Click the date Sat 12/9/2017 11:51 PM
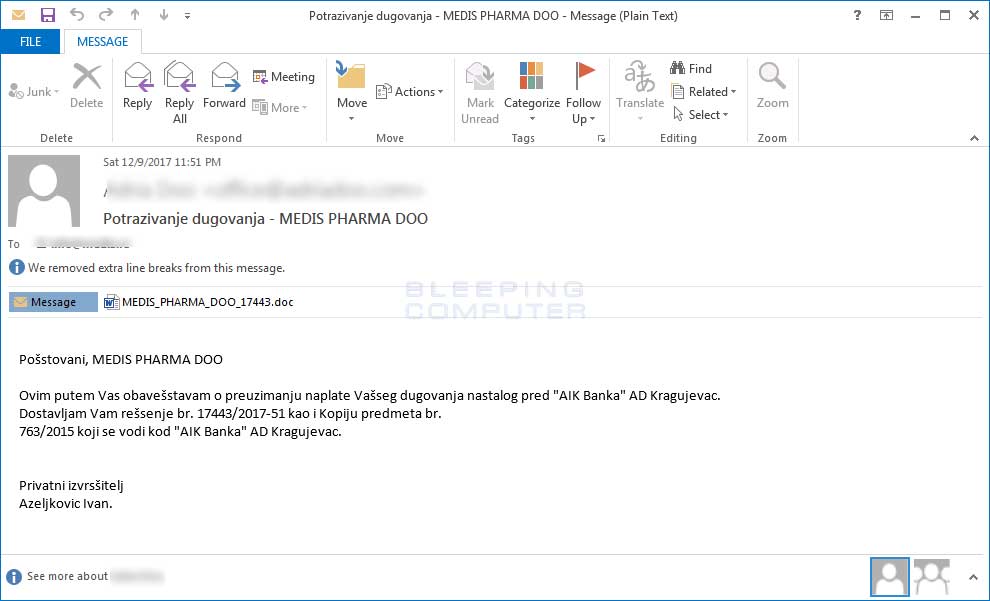990x601 pixels. click(x=162, y=162)
